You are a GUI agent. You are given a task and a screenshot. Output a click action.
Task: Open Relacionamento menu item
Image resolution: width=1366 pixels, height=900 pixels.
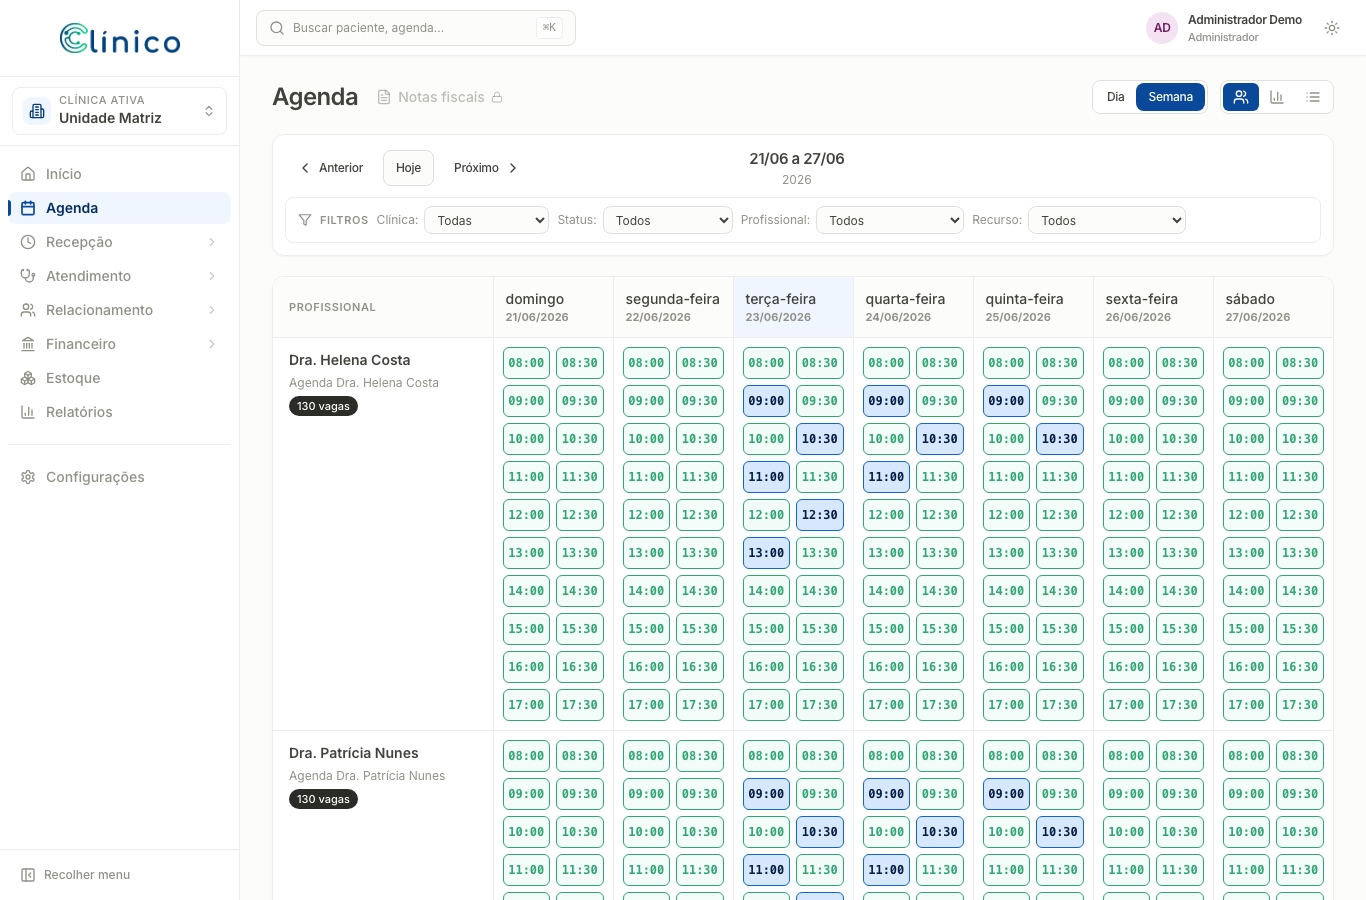click(x=119, y=310)
